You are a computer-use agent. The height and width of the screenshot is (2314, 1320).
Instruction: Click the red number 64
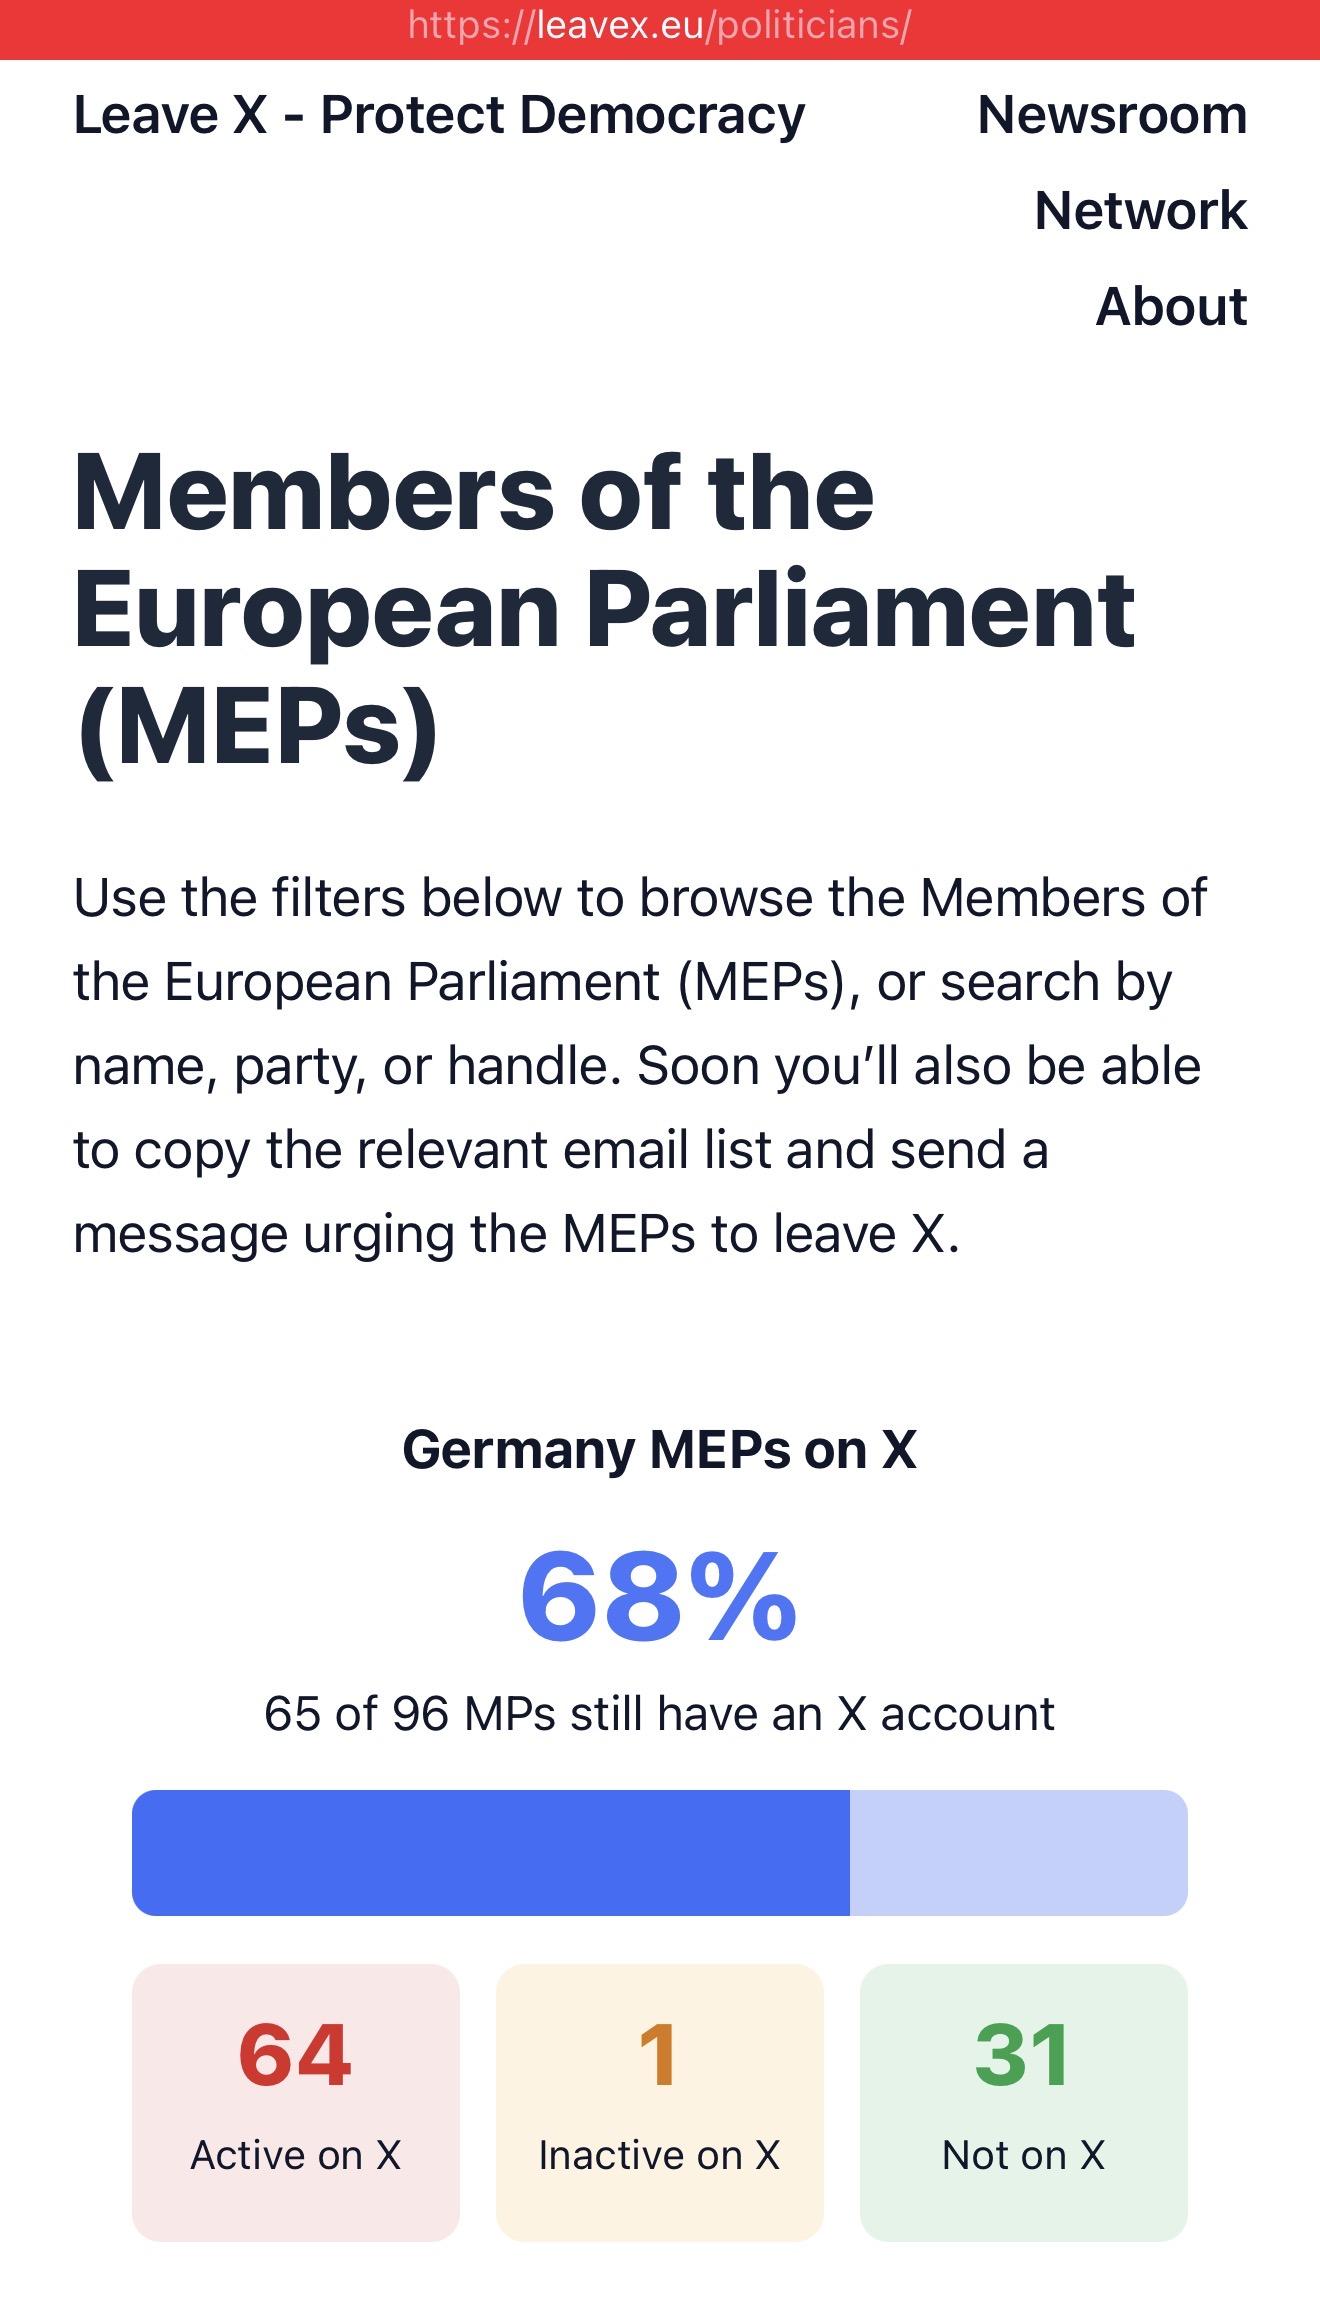tap(295, 2055)
